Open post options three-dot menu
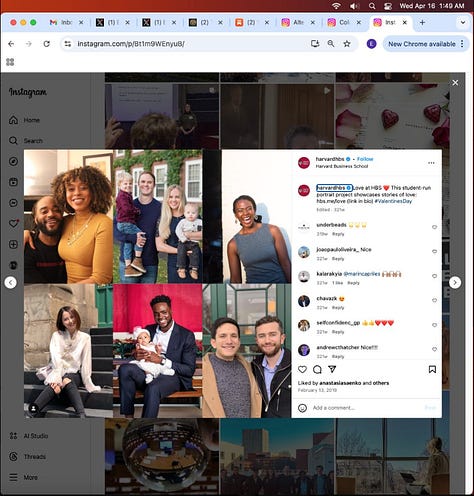The width and height of the screenshot is (474, 496). (431, 163)
